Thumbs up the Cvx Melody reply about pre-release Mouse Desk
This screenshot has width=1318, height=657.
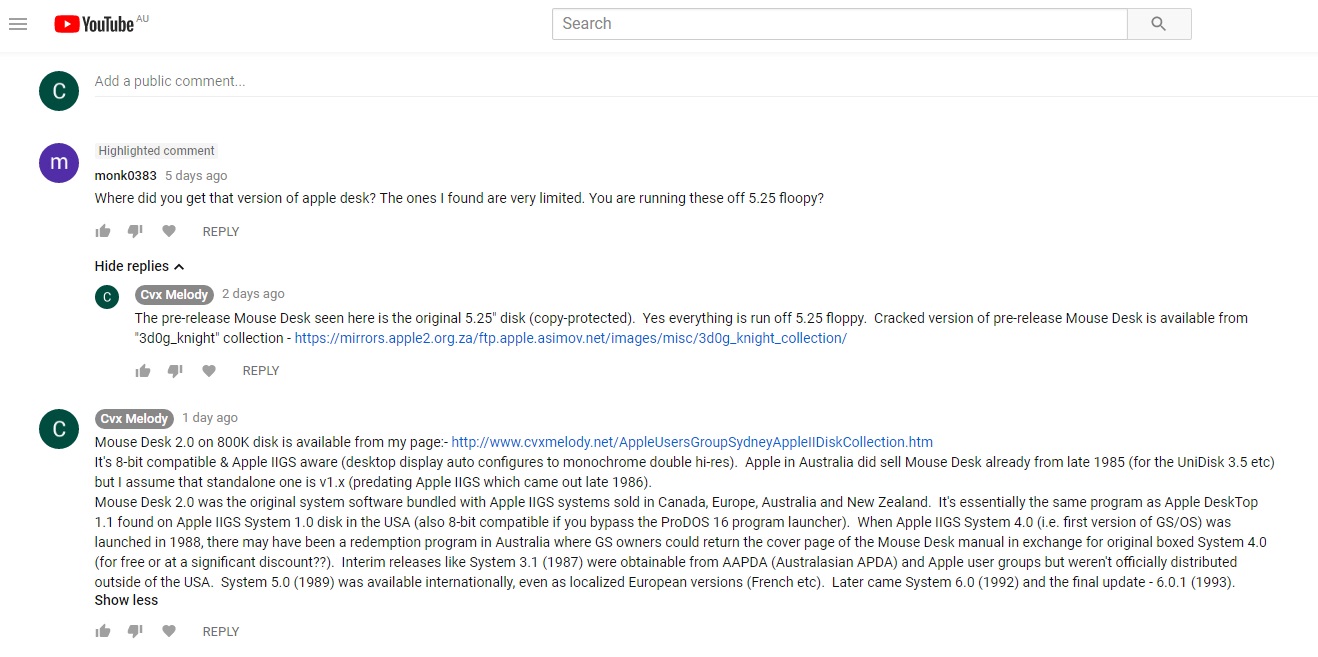pos(143,371)
